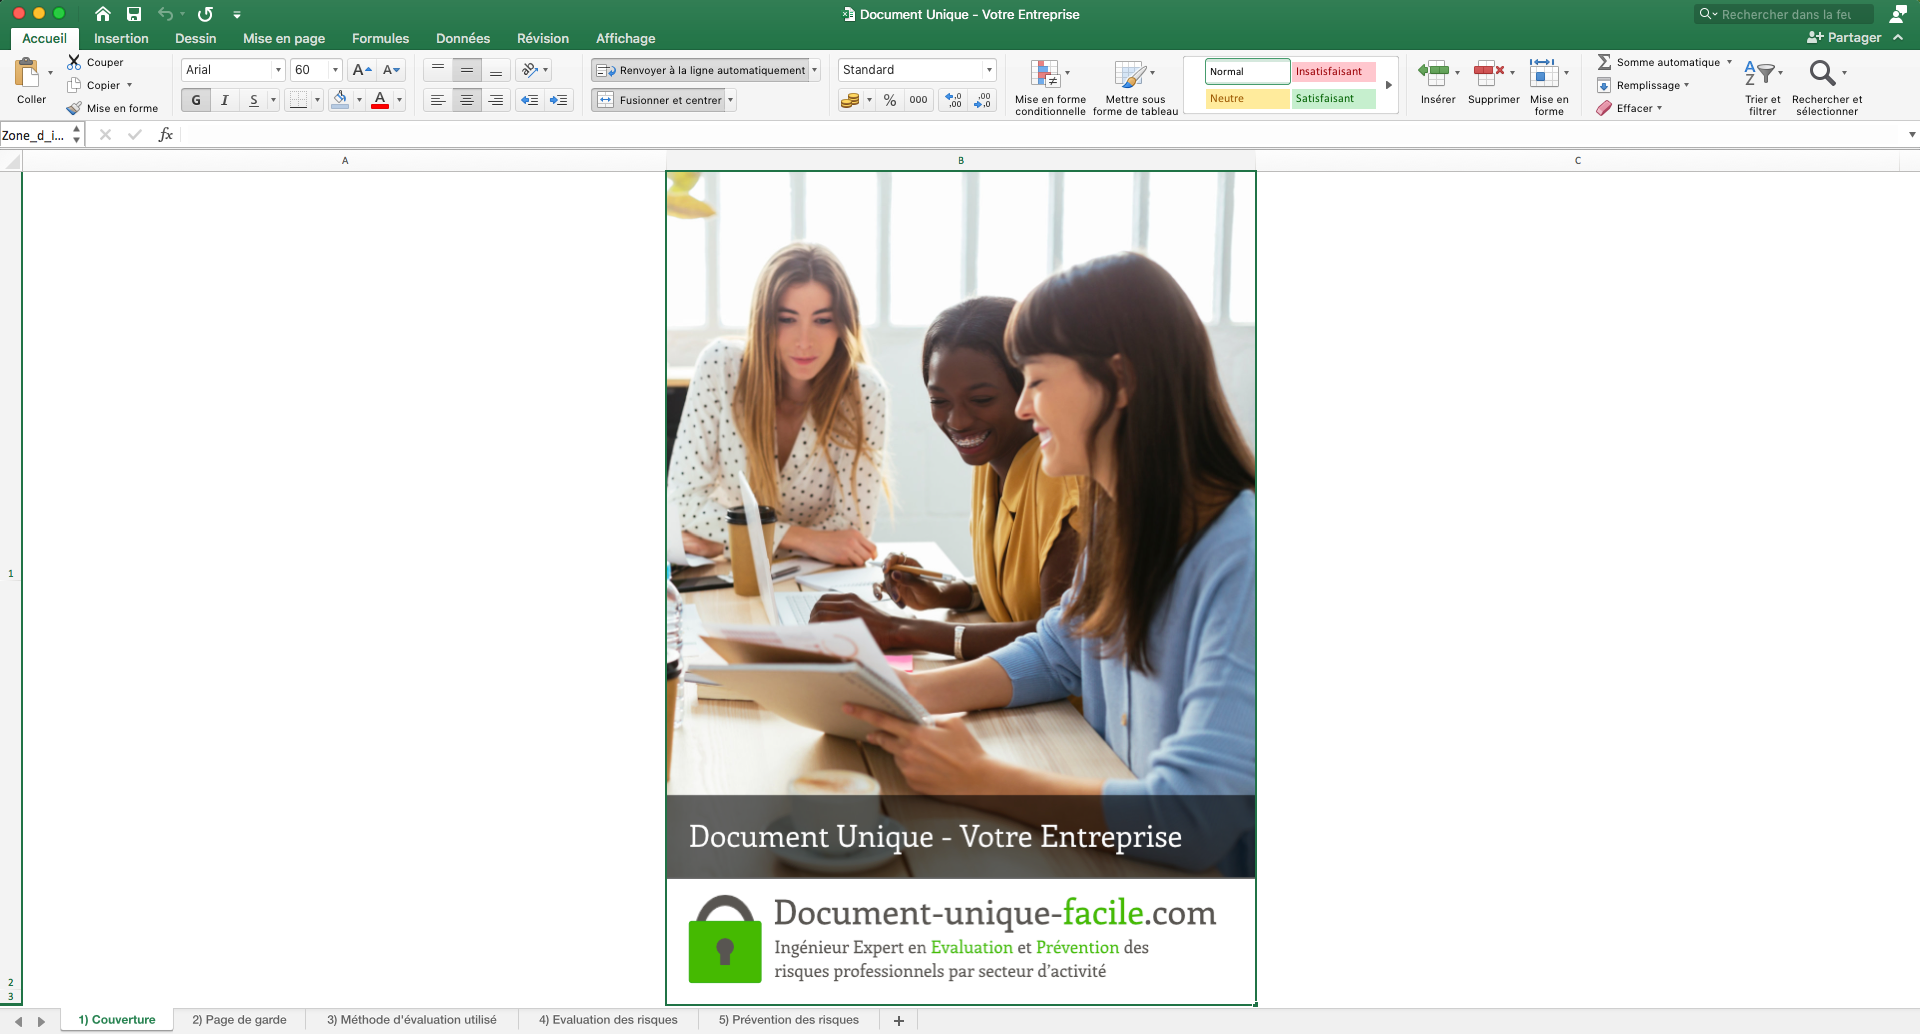This screenshot has width=1920, height=1034.
Task: Open the font size dropdown
Action: pos(334,69)
